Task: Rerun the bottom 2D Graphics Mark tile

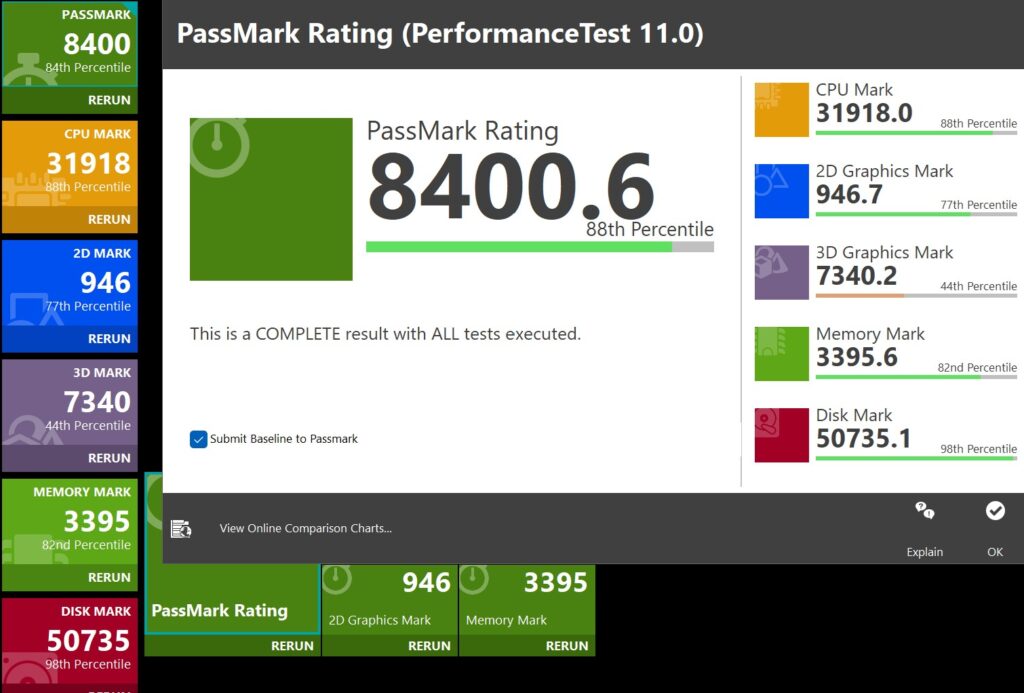Action: [429, 646]
